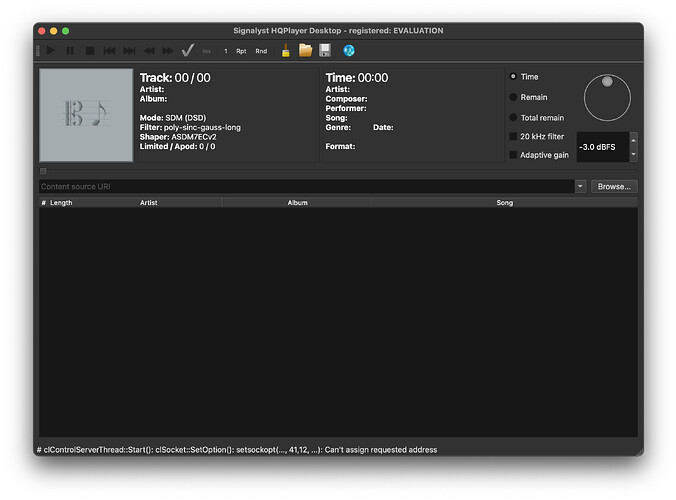Click the album cover art placeholder
This screenshot has height=500, width=676.
tap(86, 115)
